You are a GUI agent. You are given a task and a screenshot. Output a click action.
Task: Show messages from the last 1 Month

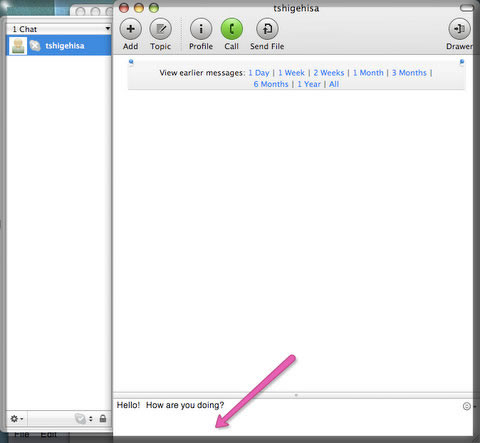click(x=368, y=73)
